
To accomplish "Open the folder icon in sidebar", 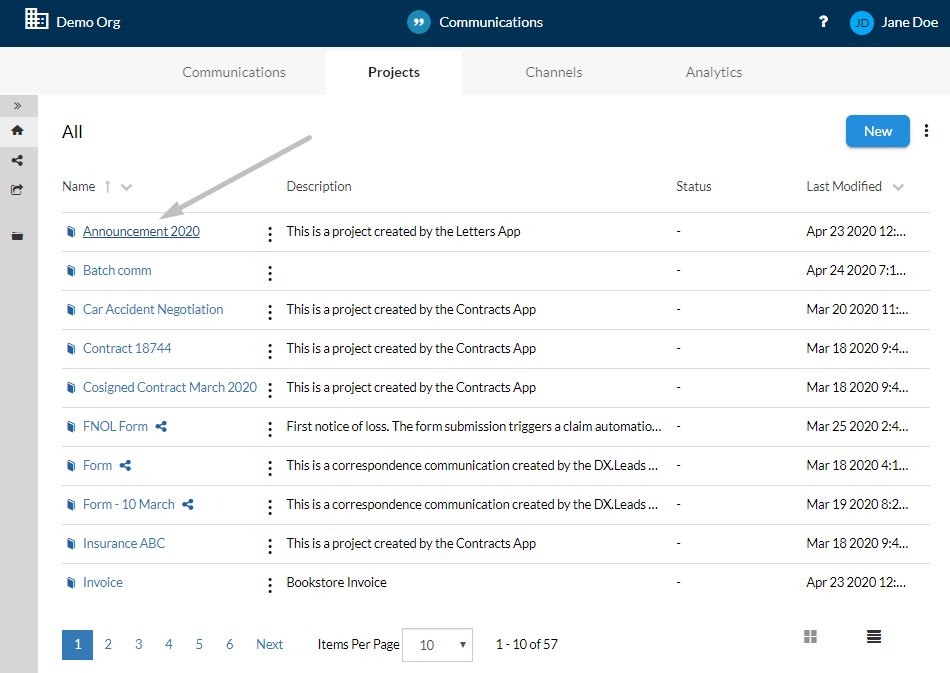I will (18, 236).
